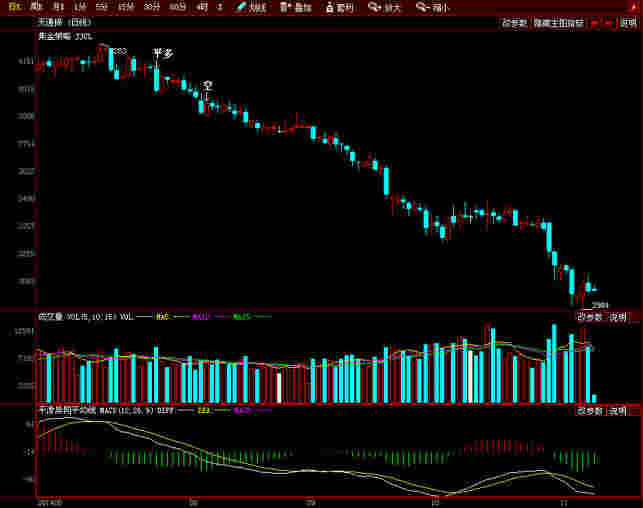Zoom out with the 缩小 magnifier
Screen dimensions: 643x508
tap(433, 7)
